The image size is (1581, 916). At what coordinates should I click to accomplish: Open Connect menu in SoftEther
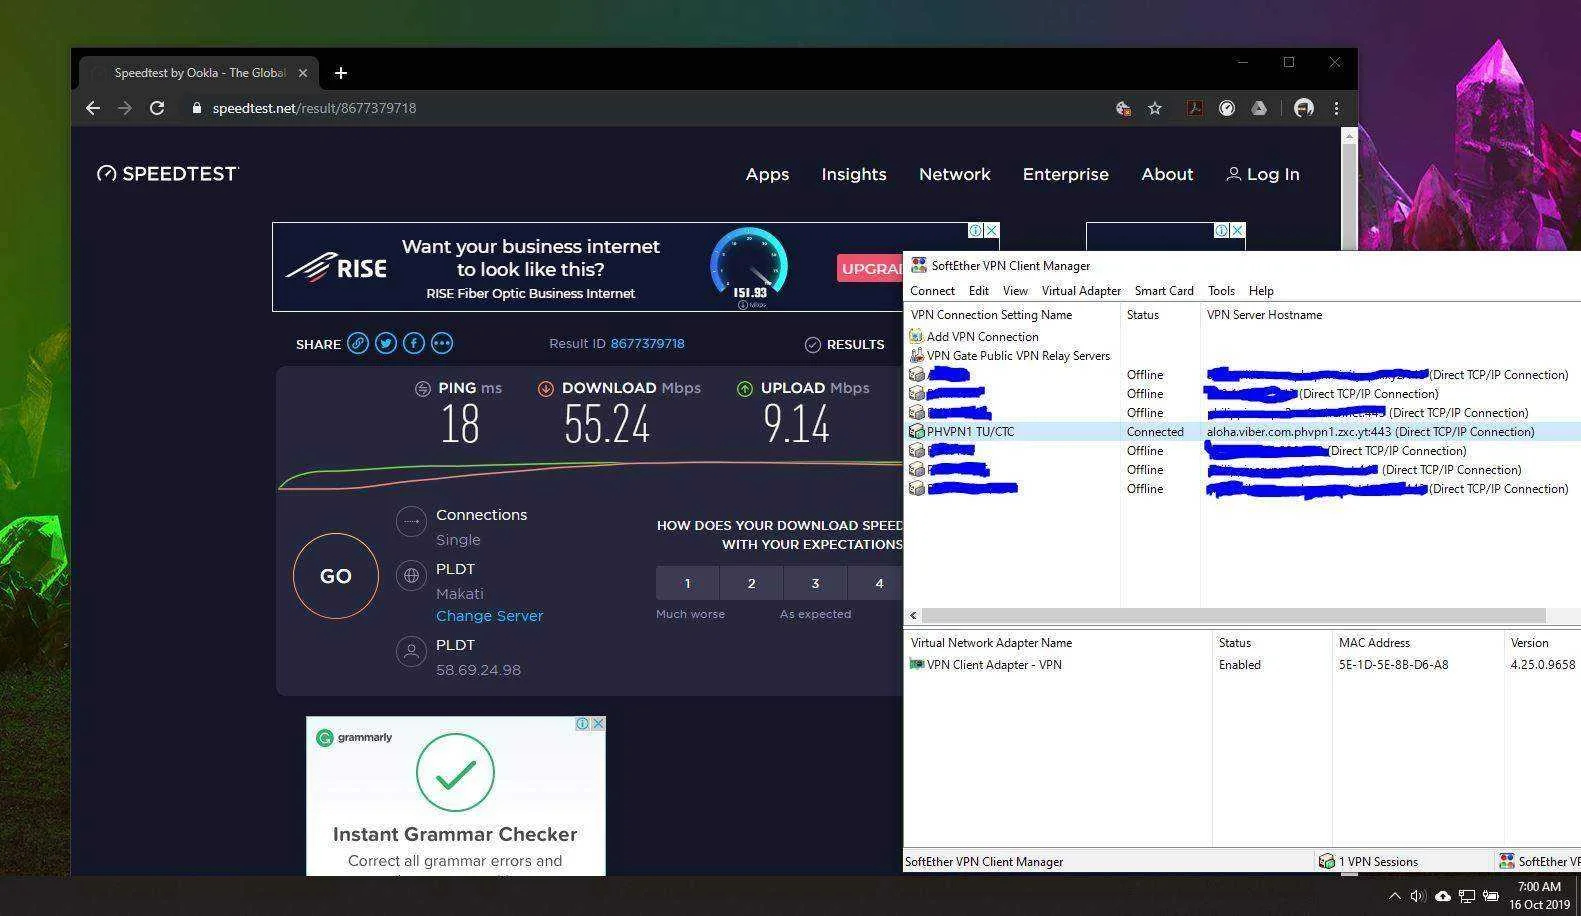pos(932,291)
